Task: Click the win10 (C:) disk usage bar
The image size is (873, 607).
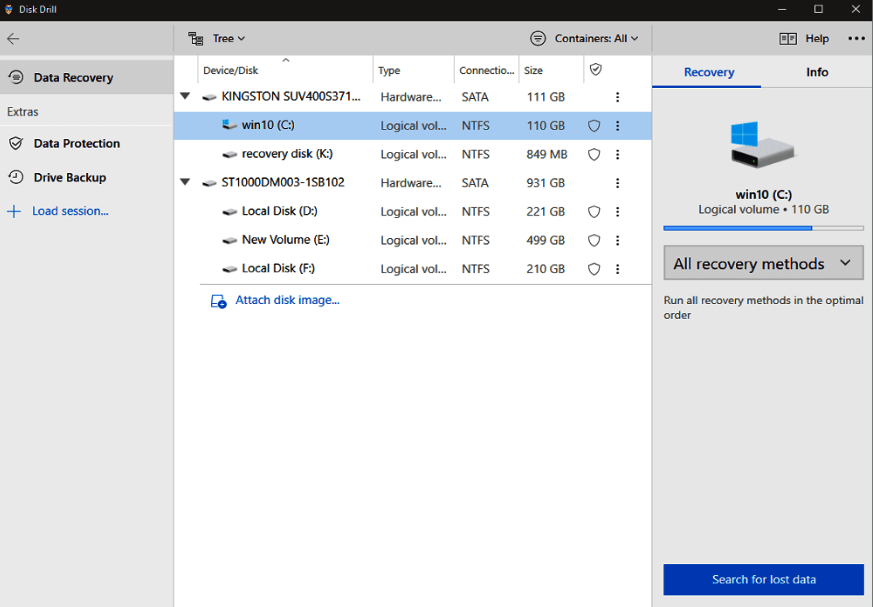Action: 763,228
